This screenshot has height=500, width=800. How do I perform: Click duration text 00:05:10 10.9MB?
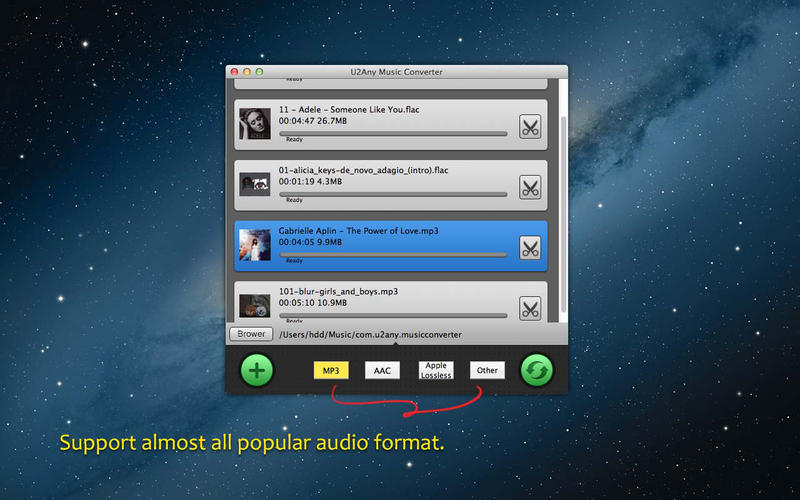(x=313, y=303)
